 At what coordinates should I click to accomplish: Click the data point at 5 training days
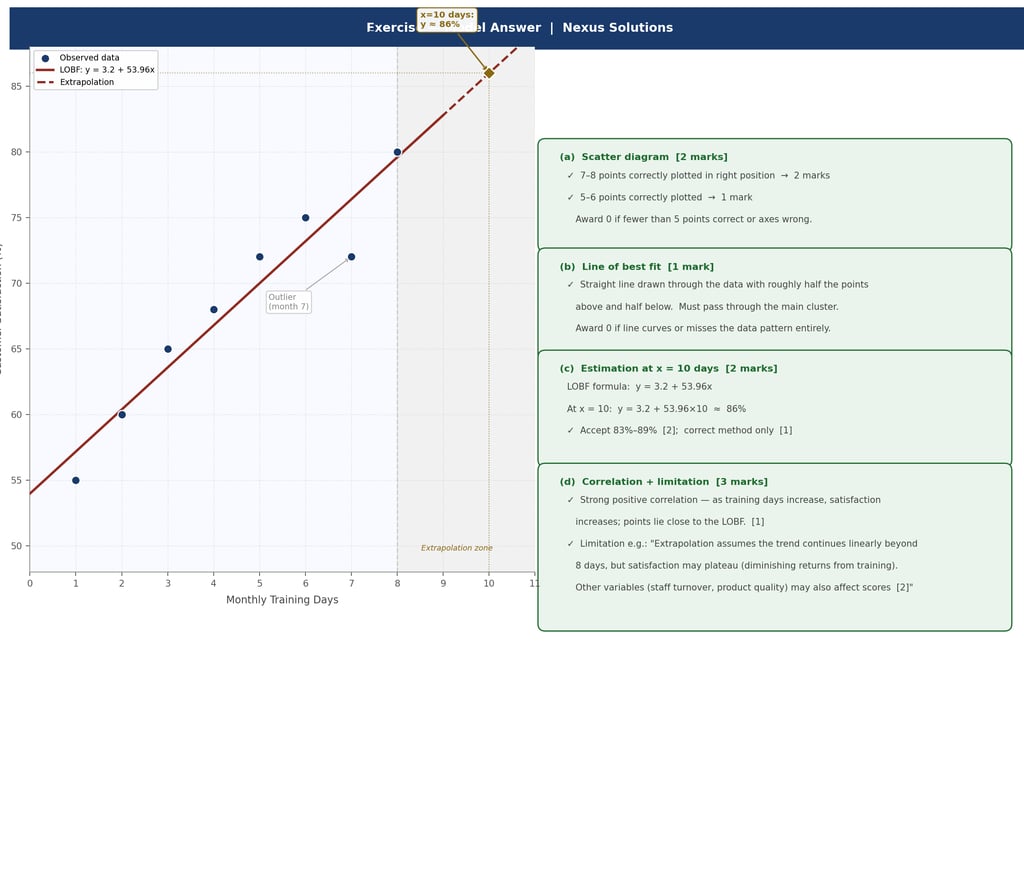pyautogui.click(x=259, y=257)
